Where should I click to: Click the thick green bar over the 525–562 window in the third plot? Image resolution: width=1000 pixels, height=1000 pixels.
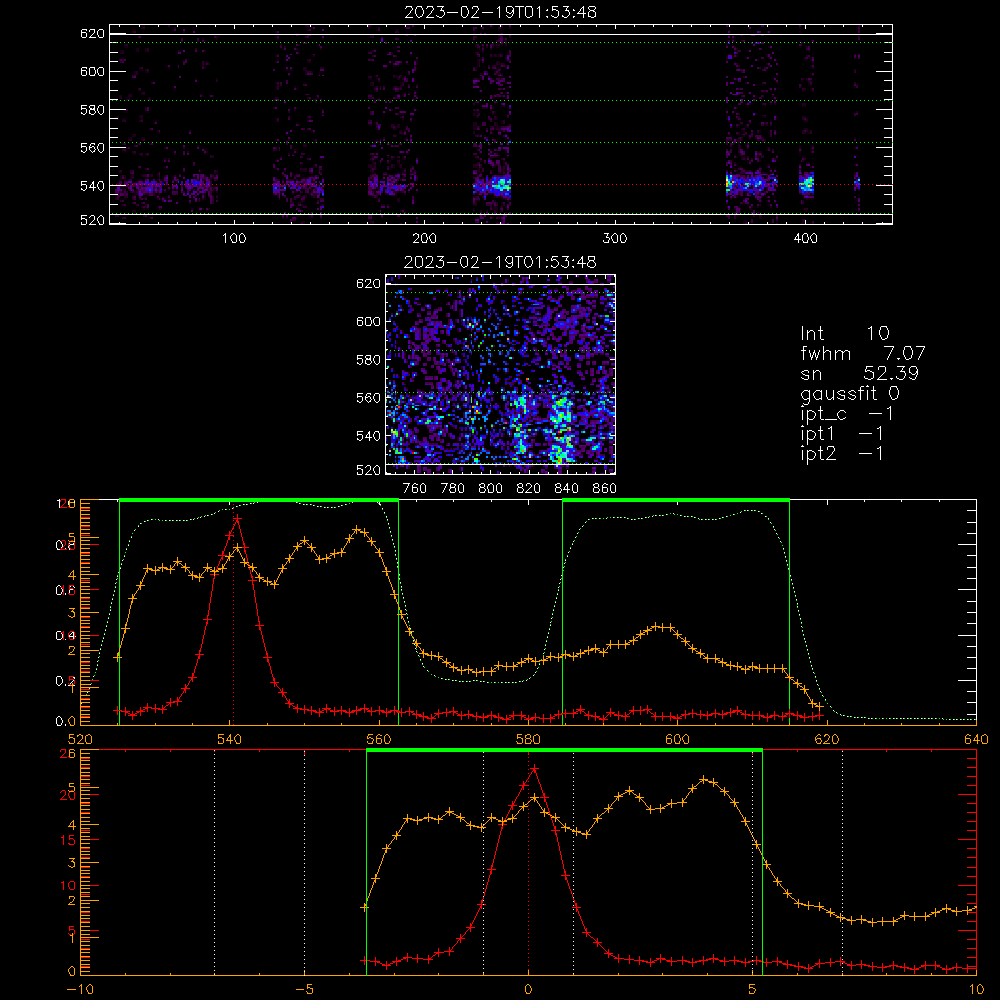(x=259, y=500)
